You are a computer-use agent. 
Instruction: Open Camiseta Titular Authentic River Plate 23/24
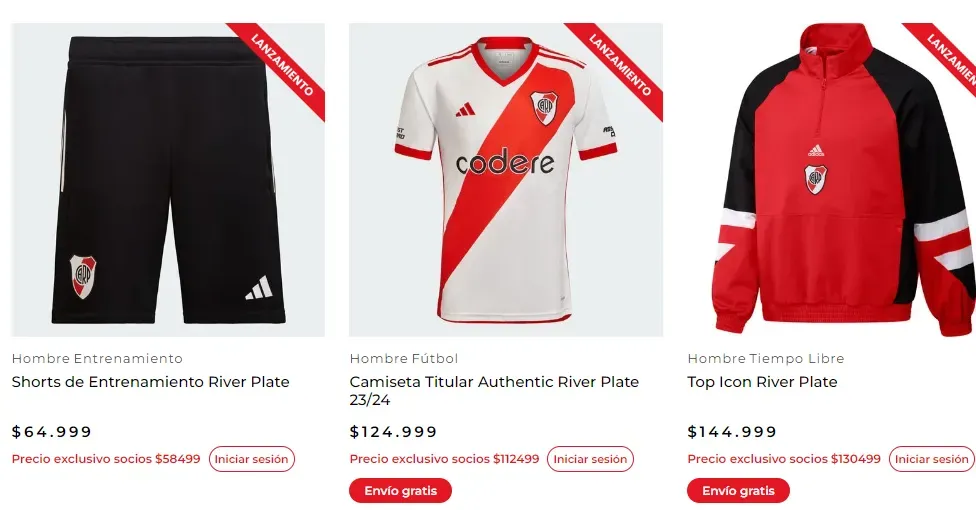tap(494, 390)
